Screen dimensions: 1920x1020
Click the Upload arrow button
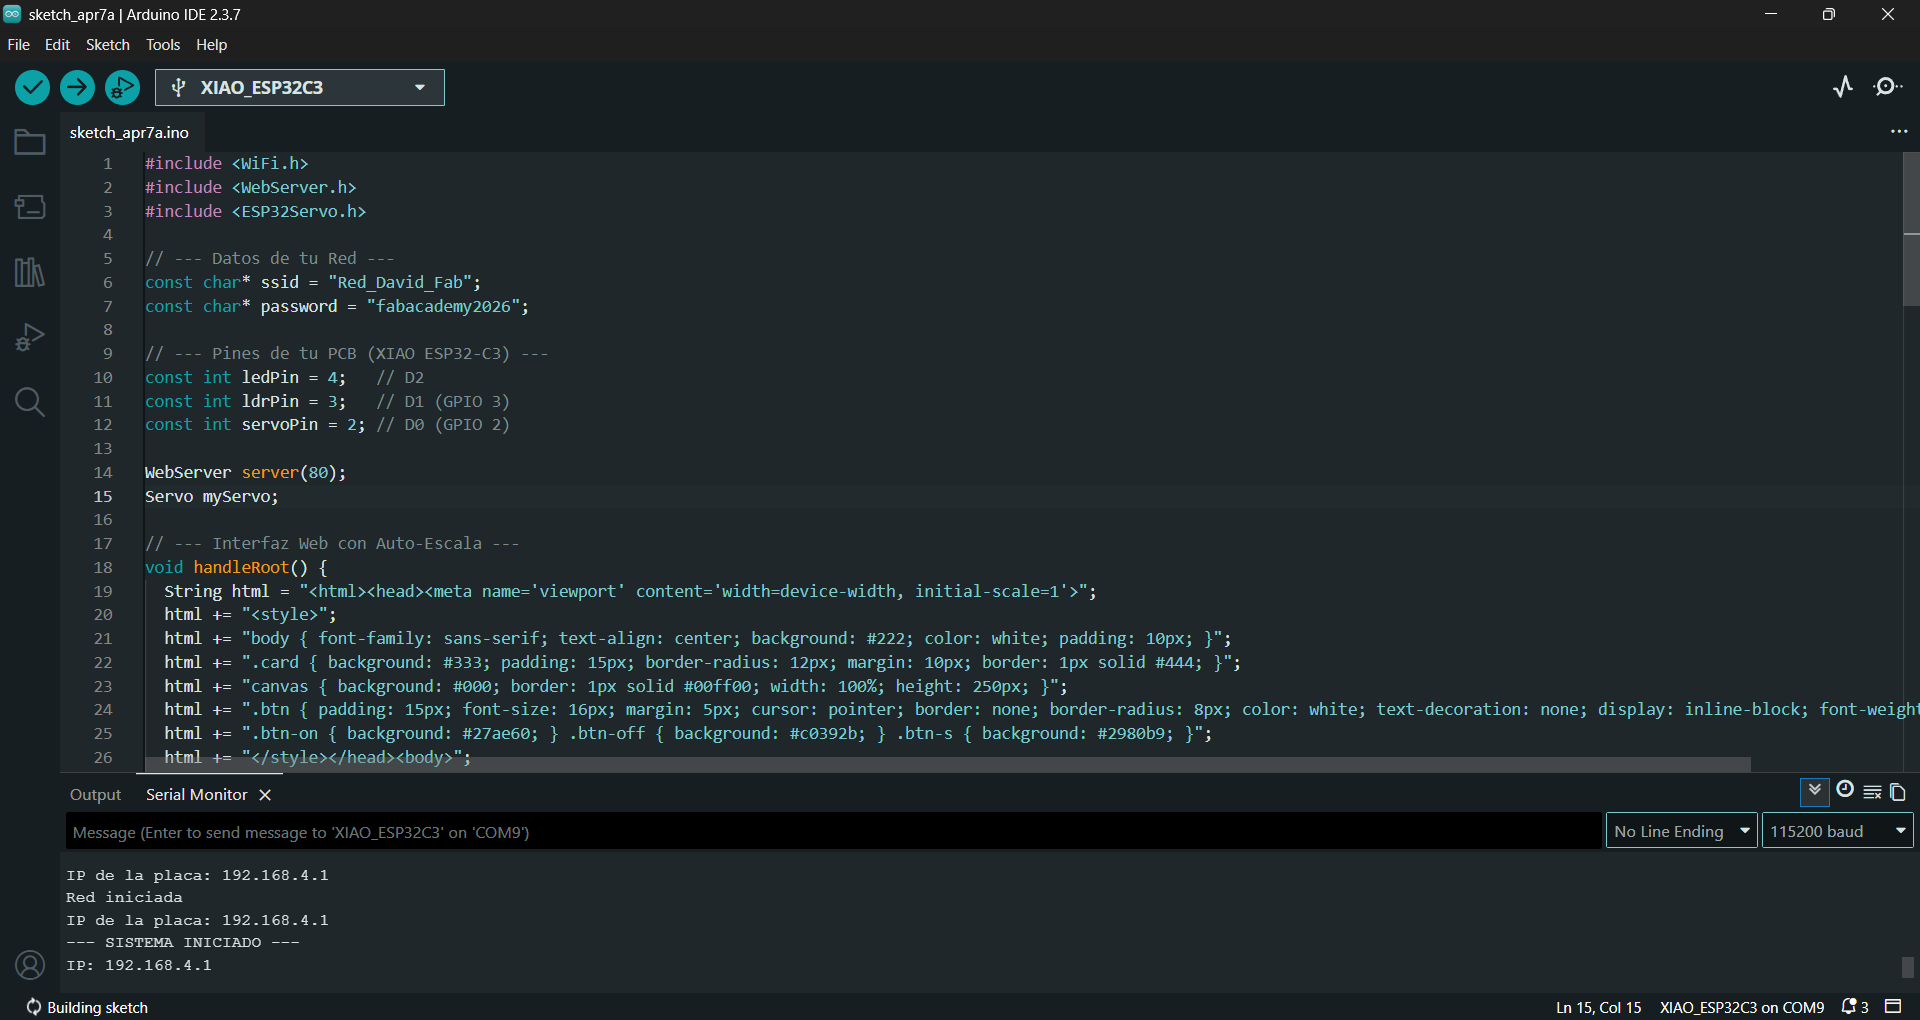77,88
